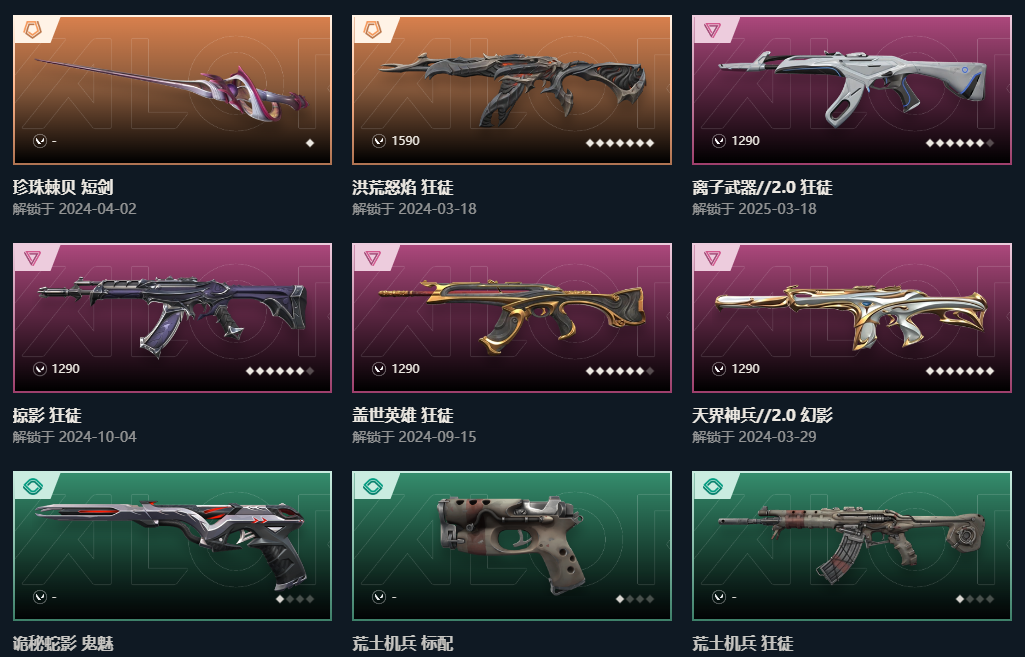The width and height of the screenshot is (1025, 657).
Task: Open the 洪荒怒焰 狂徒 skin image
Action: (x=513, y=88)
